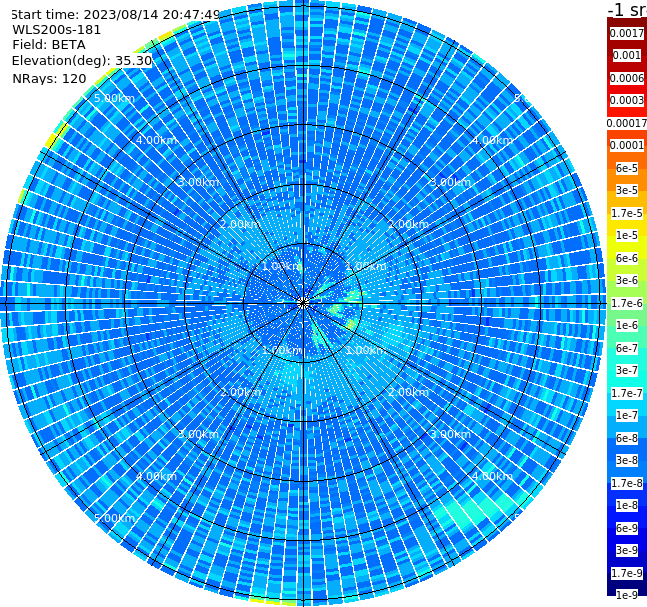Select the 6e-9 colorbar label

pyautogui.click(x=627, y=528)
